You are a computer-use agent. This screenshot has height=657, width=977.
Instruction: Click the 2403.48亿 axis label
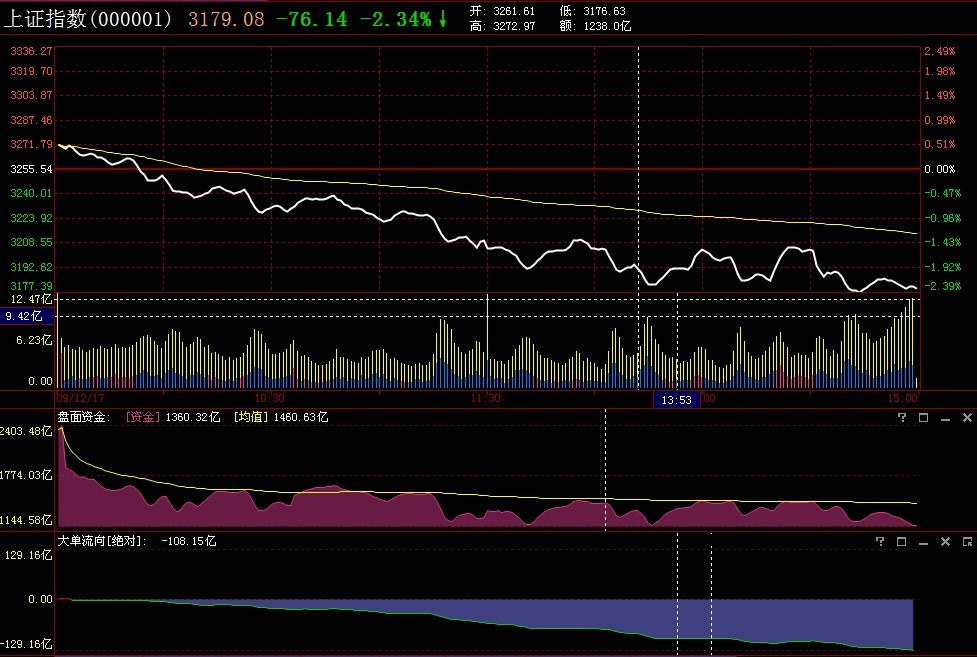pos(26,431)
